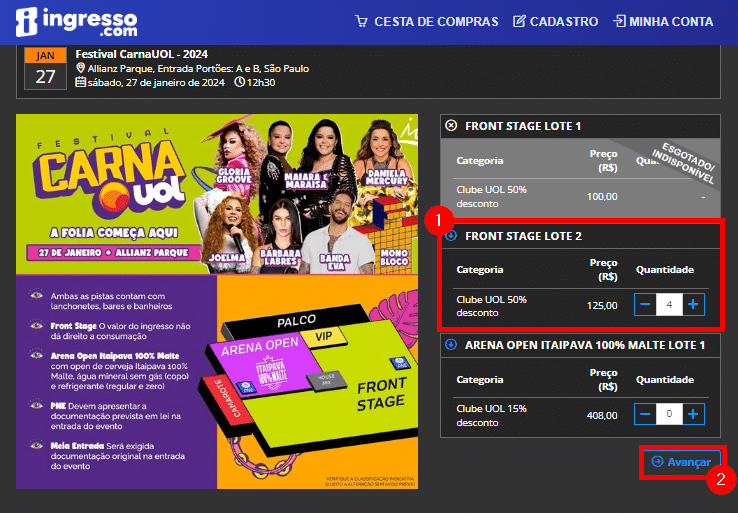Collapse Arena Open Itaipava Lote 1 section

click(x=451, y=345)
